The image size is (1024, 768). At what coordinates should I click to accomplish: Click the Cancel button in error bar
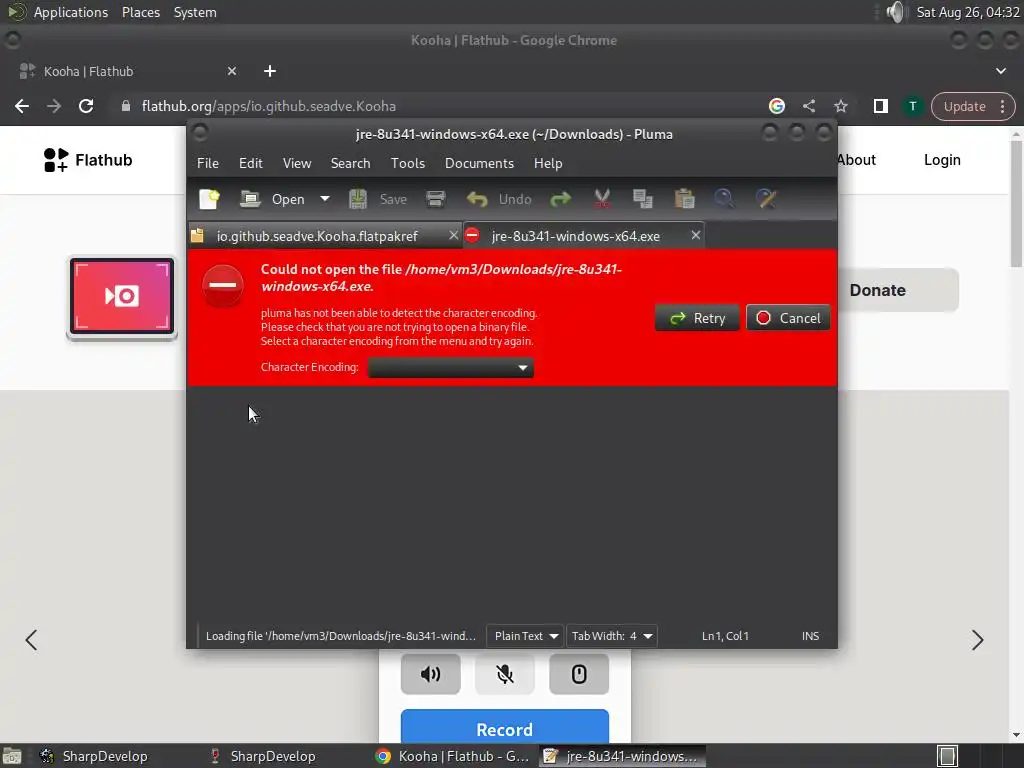(x=788, y=318)
